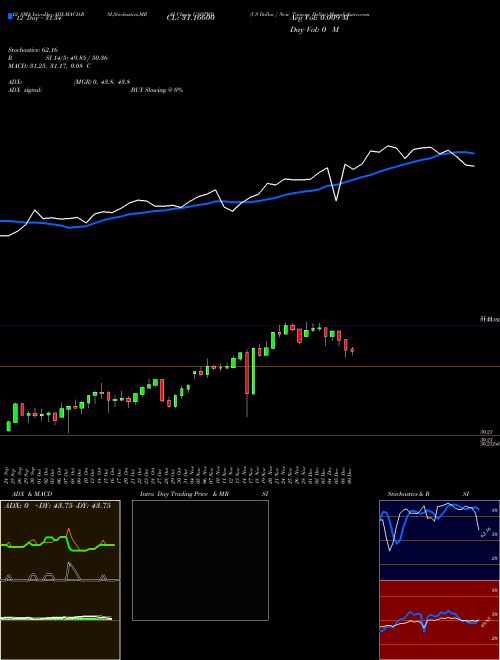Click the 'ADX signal:' label
This screenshot has height=660, width=500.
[24, 90]
